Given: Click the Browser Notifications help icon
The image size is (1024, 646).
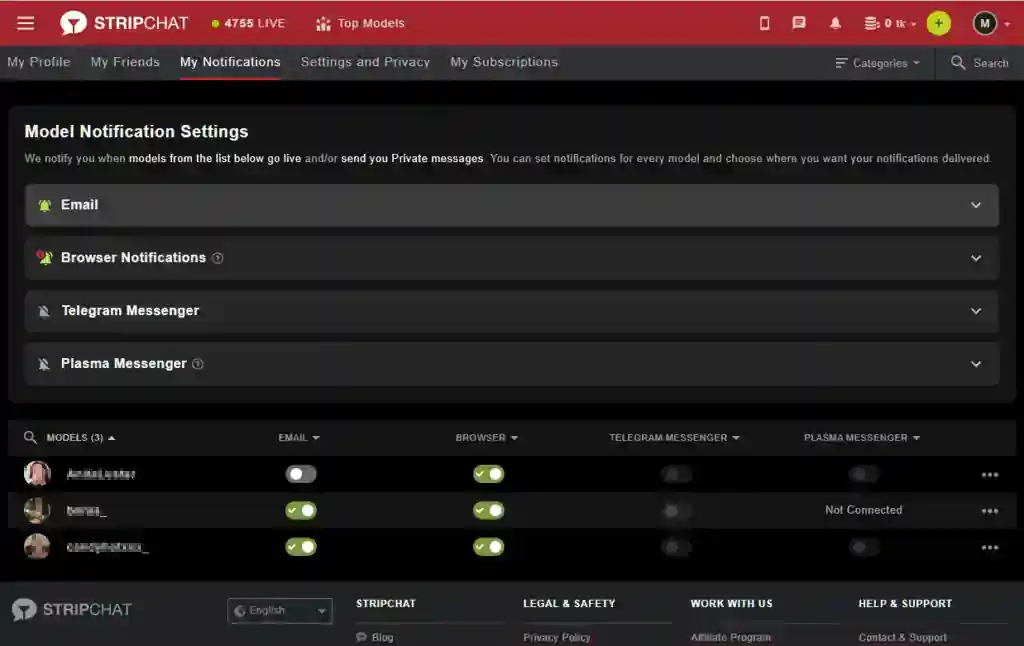Looking at the screenshot, I should [x=217, y=258].
